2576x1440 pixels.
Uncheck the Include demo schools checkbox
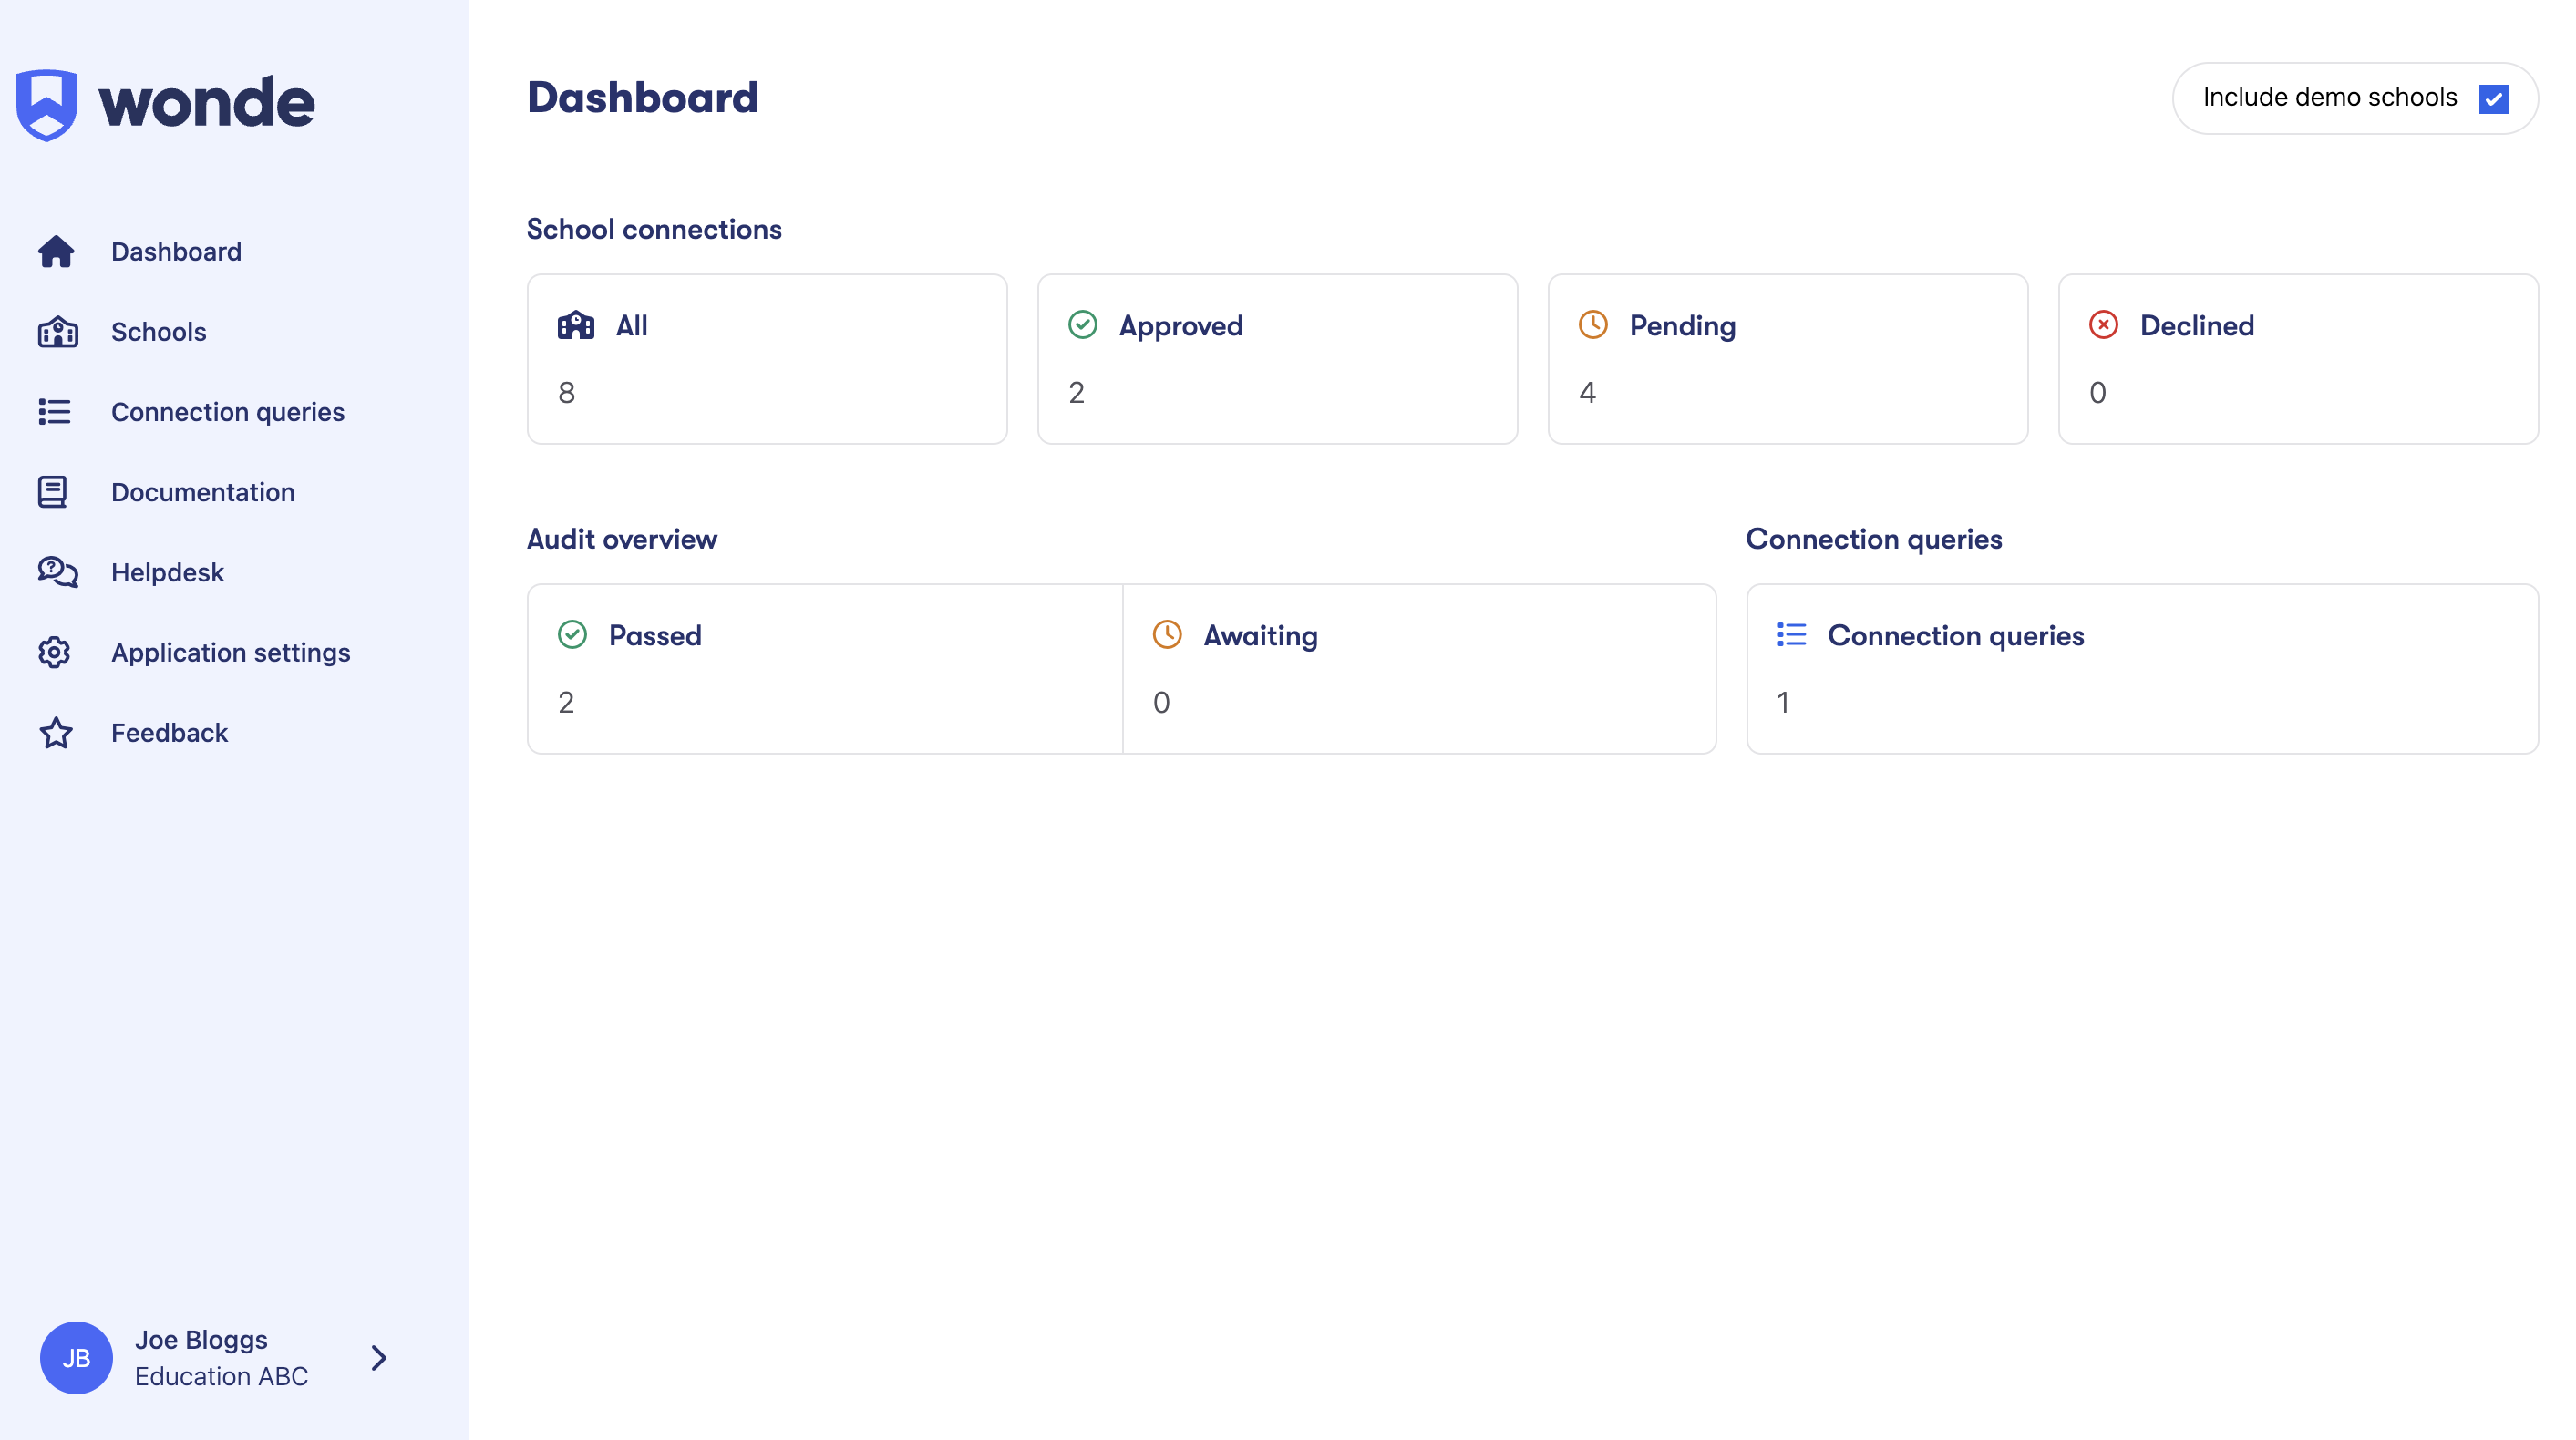(2493, 99)
